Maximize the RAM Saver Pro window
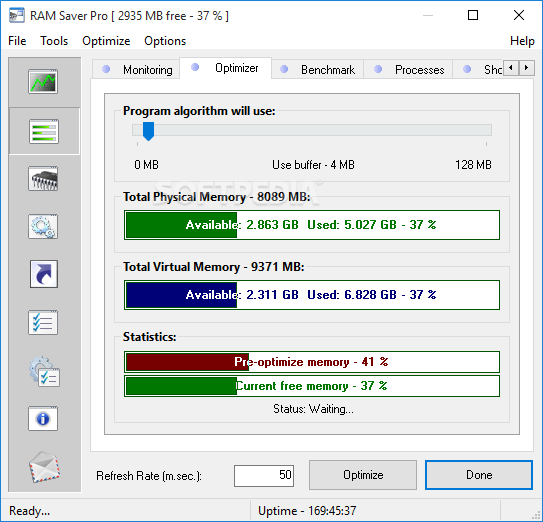The height and width of the screenshot is (522, 543). tap(473, 15)
